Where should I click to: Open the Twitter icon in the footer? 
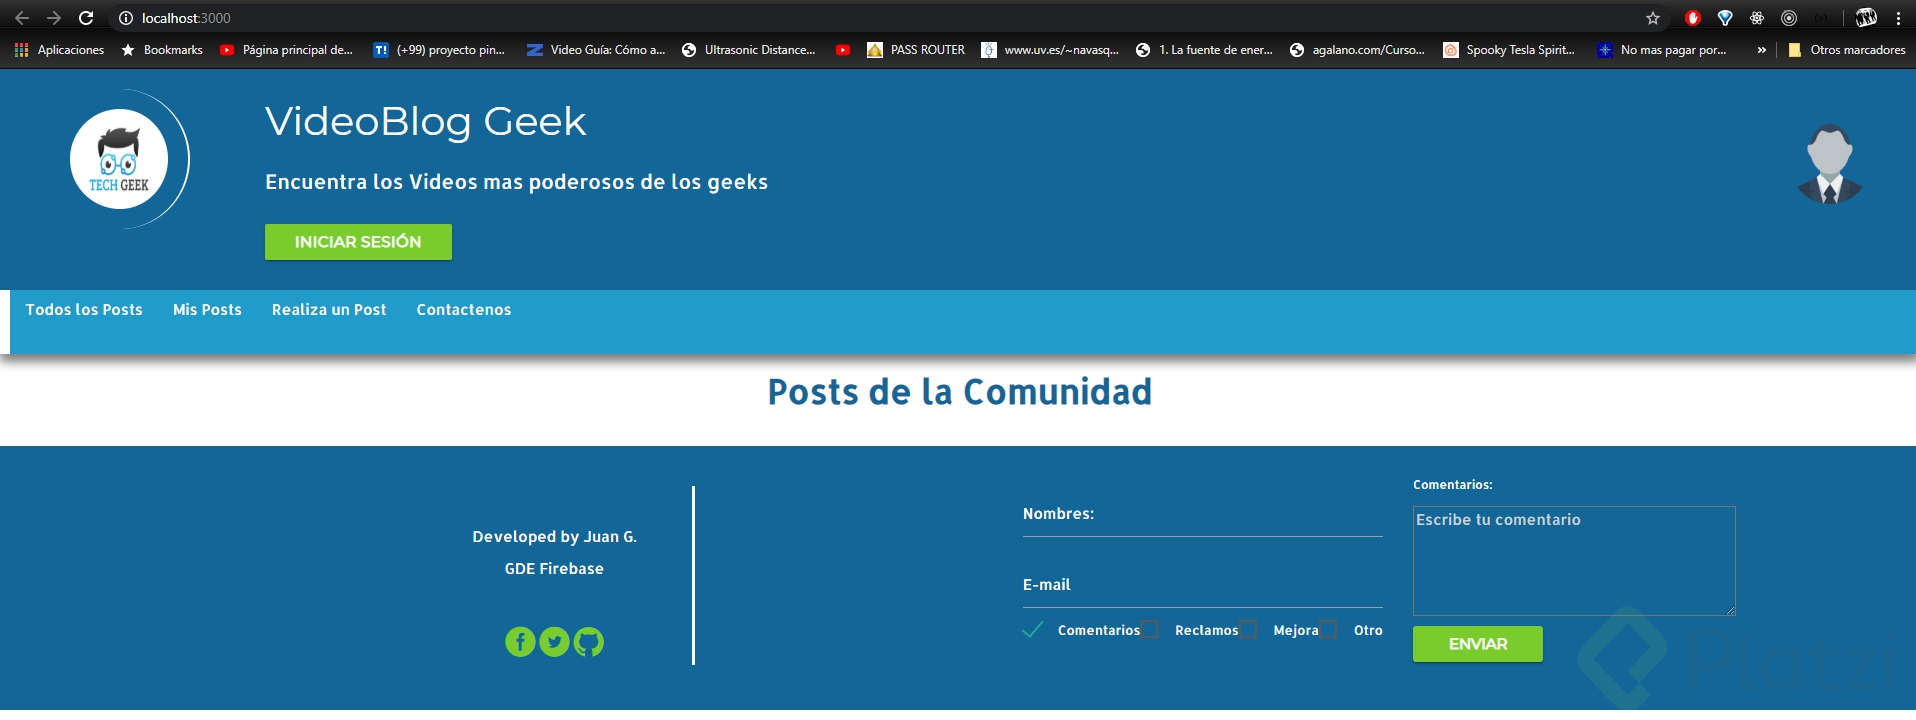[x=554, y=642]
